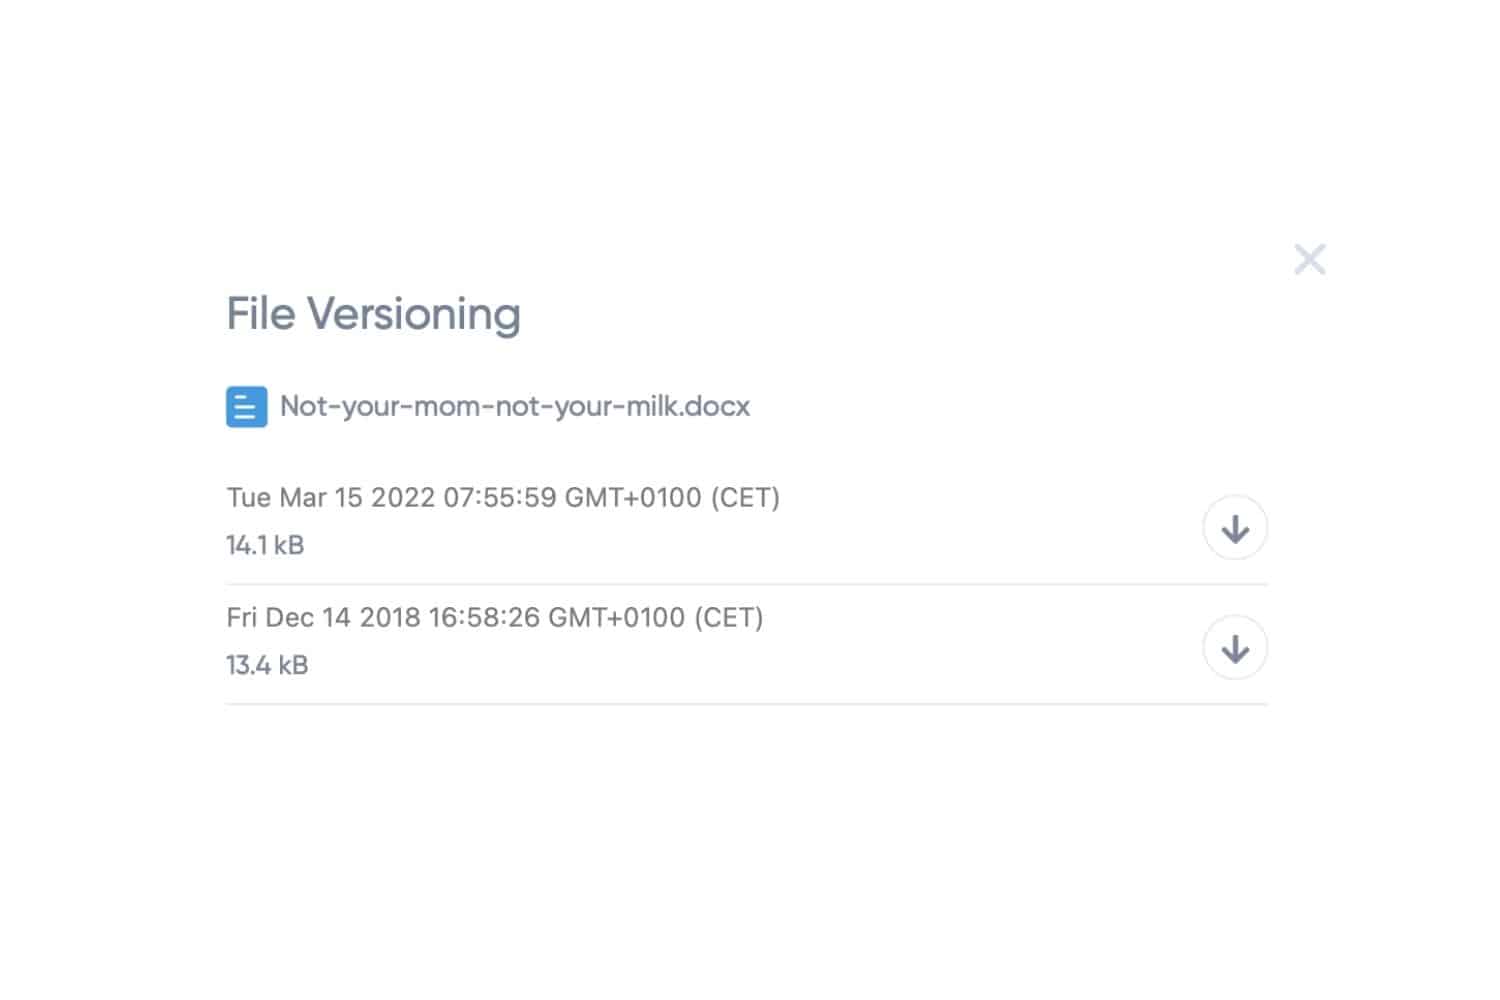This screenshot has height=1000, width=1500.
Task: Close the File Versioning dialog
Action: click(1309, 259)
